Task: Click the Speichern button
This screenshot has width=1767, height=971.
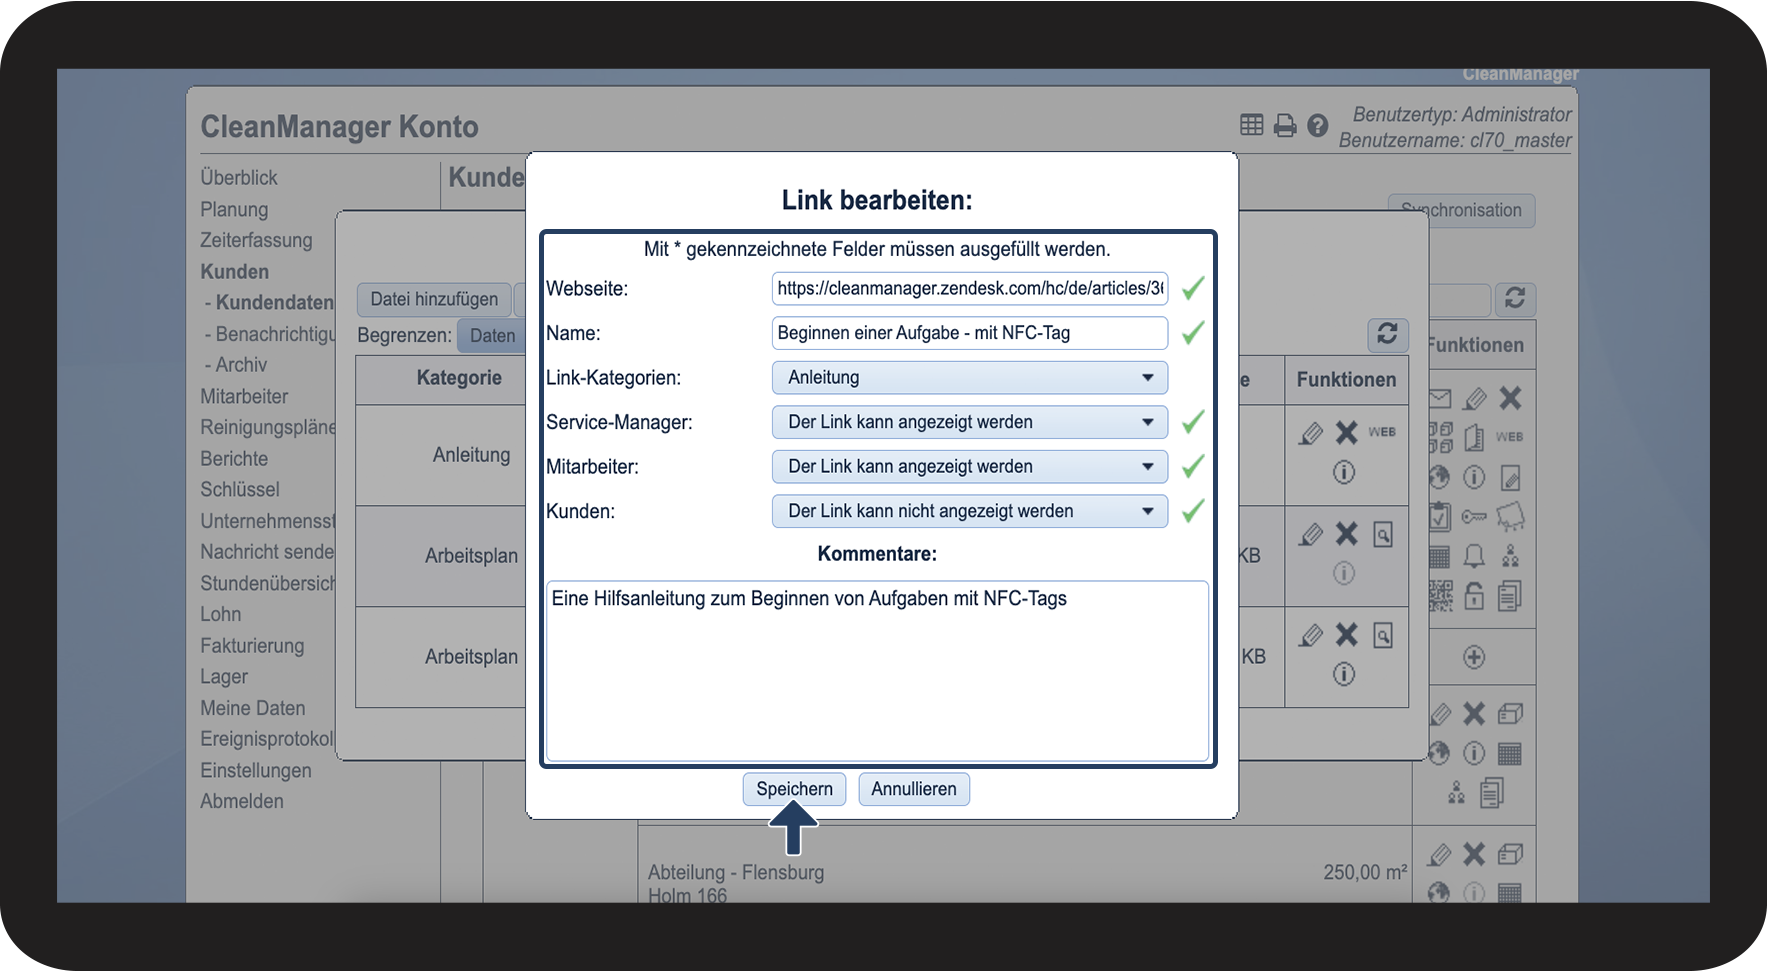Action: 794,789
